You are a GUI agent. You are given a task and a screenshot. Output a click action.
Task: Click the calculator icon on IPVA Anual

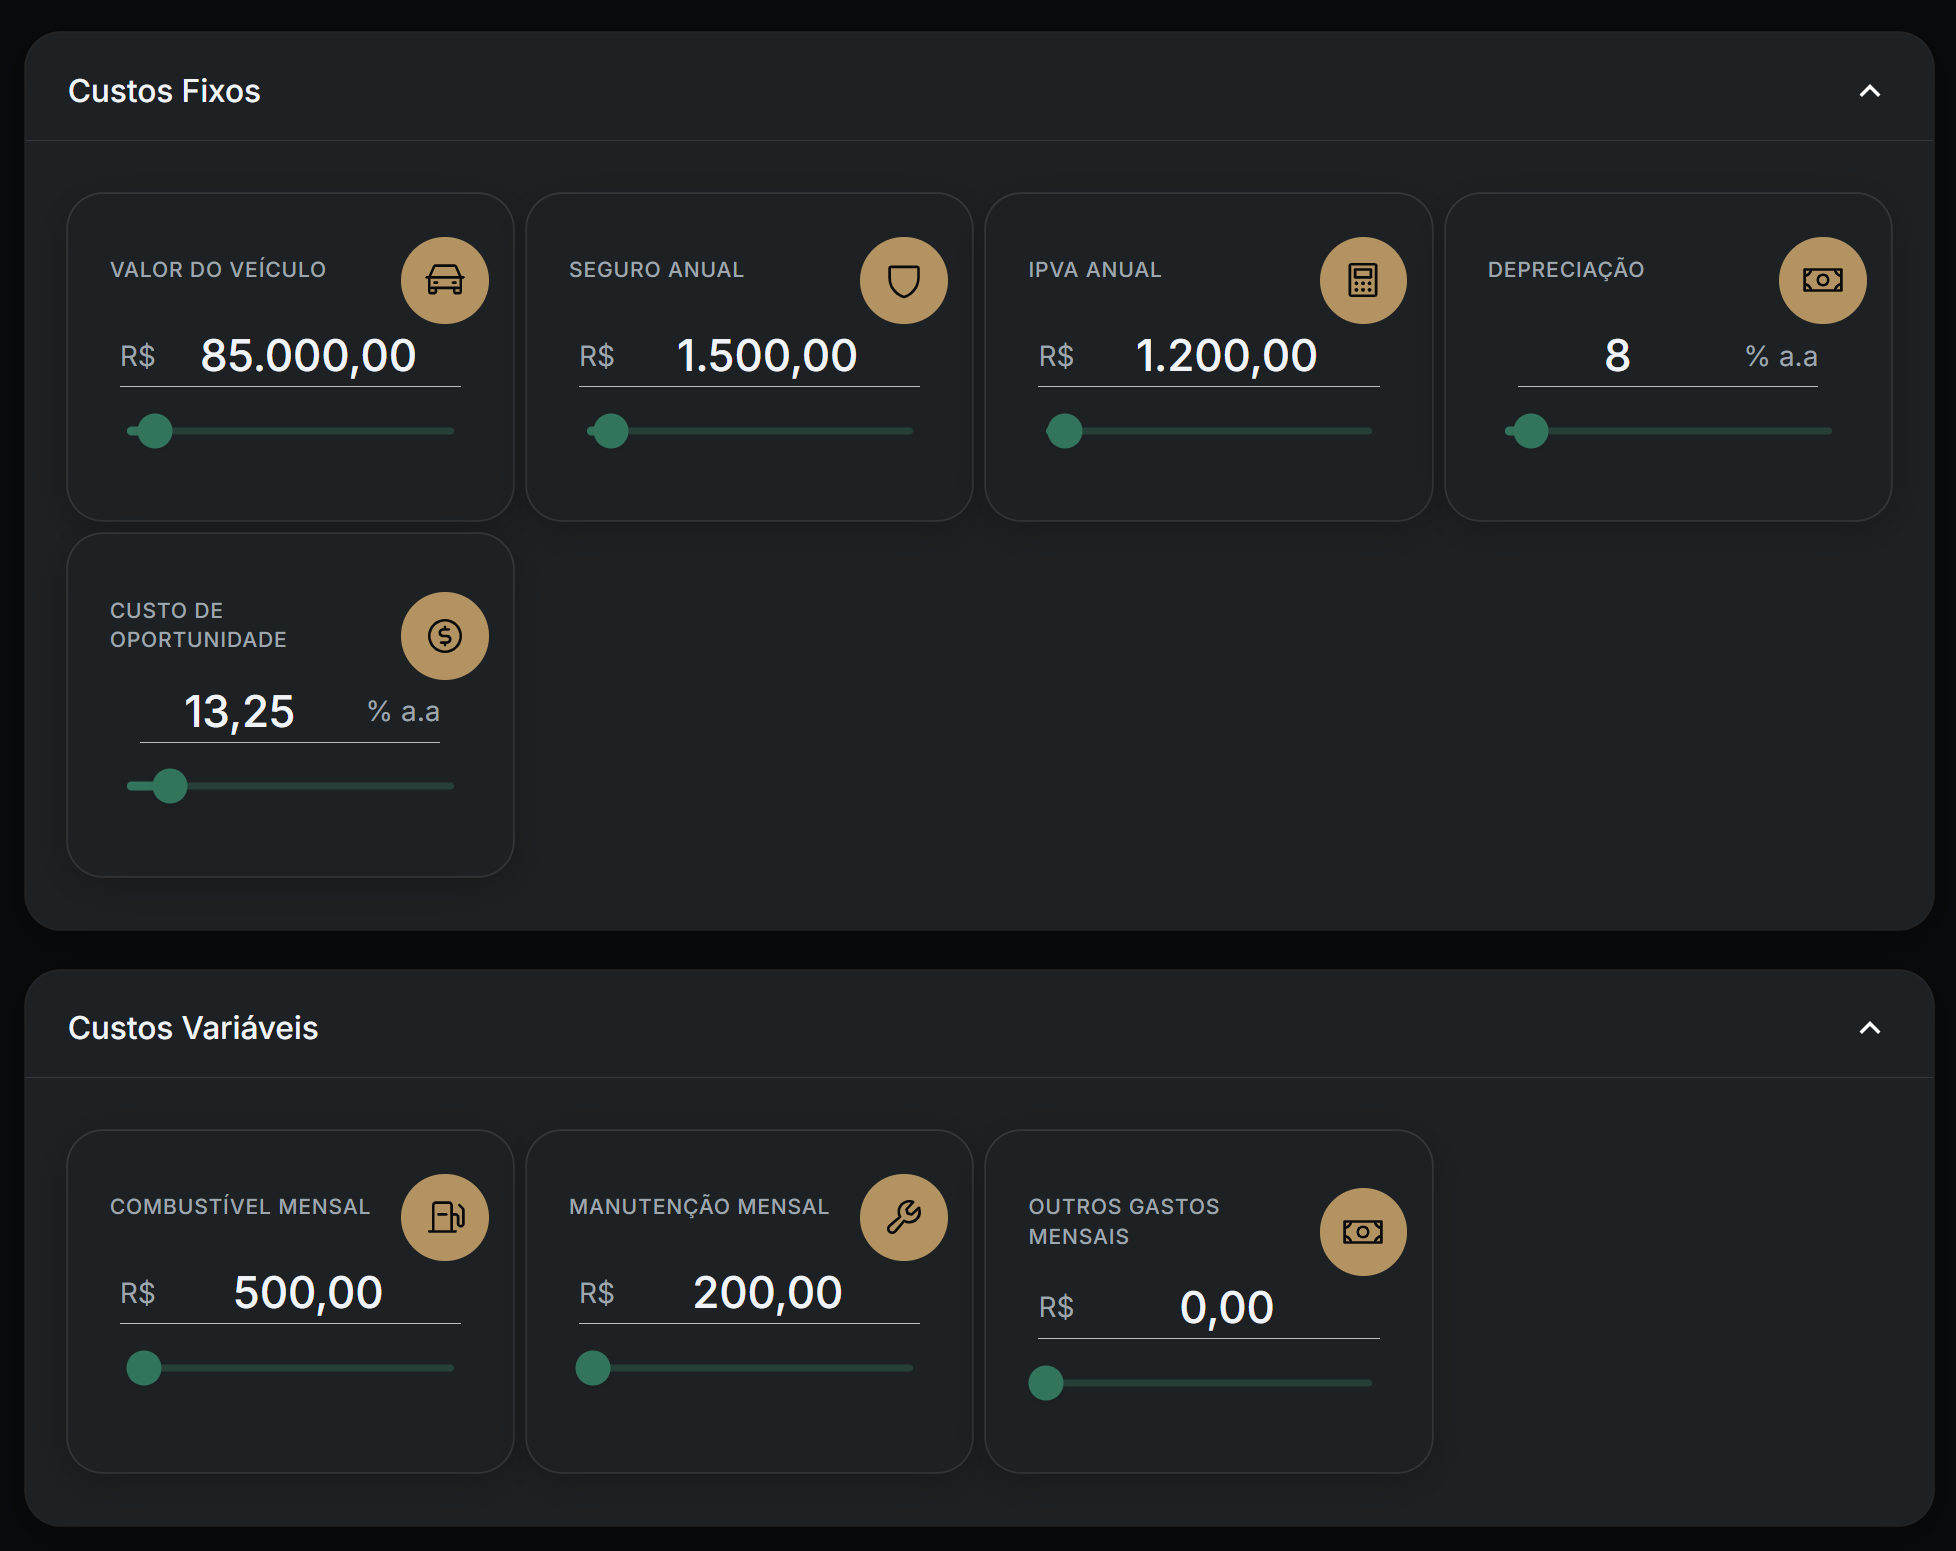(x=1362, y=280)
